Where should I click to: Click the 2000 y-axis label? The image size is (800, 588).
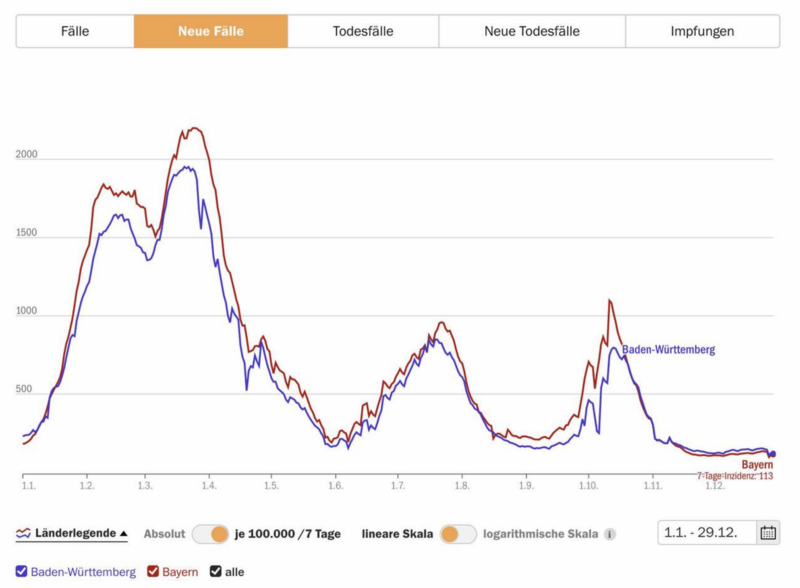pos(27,154)
